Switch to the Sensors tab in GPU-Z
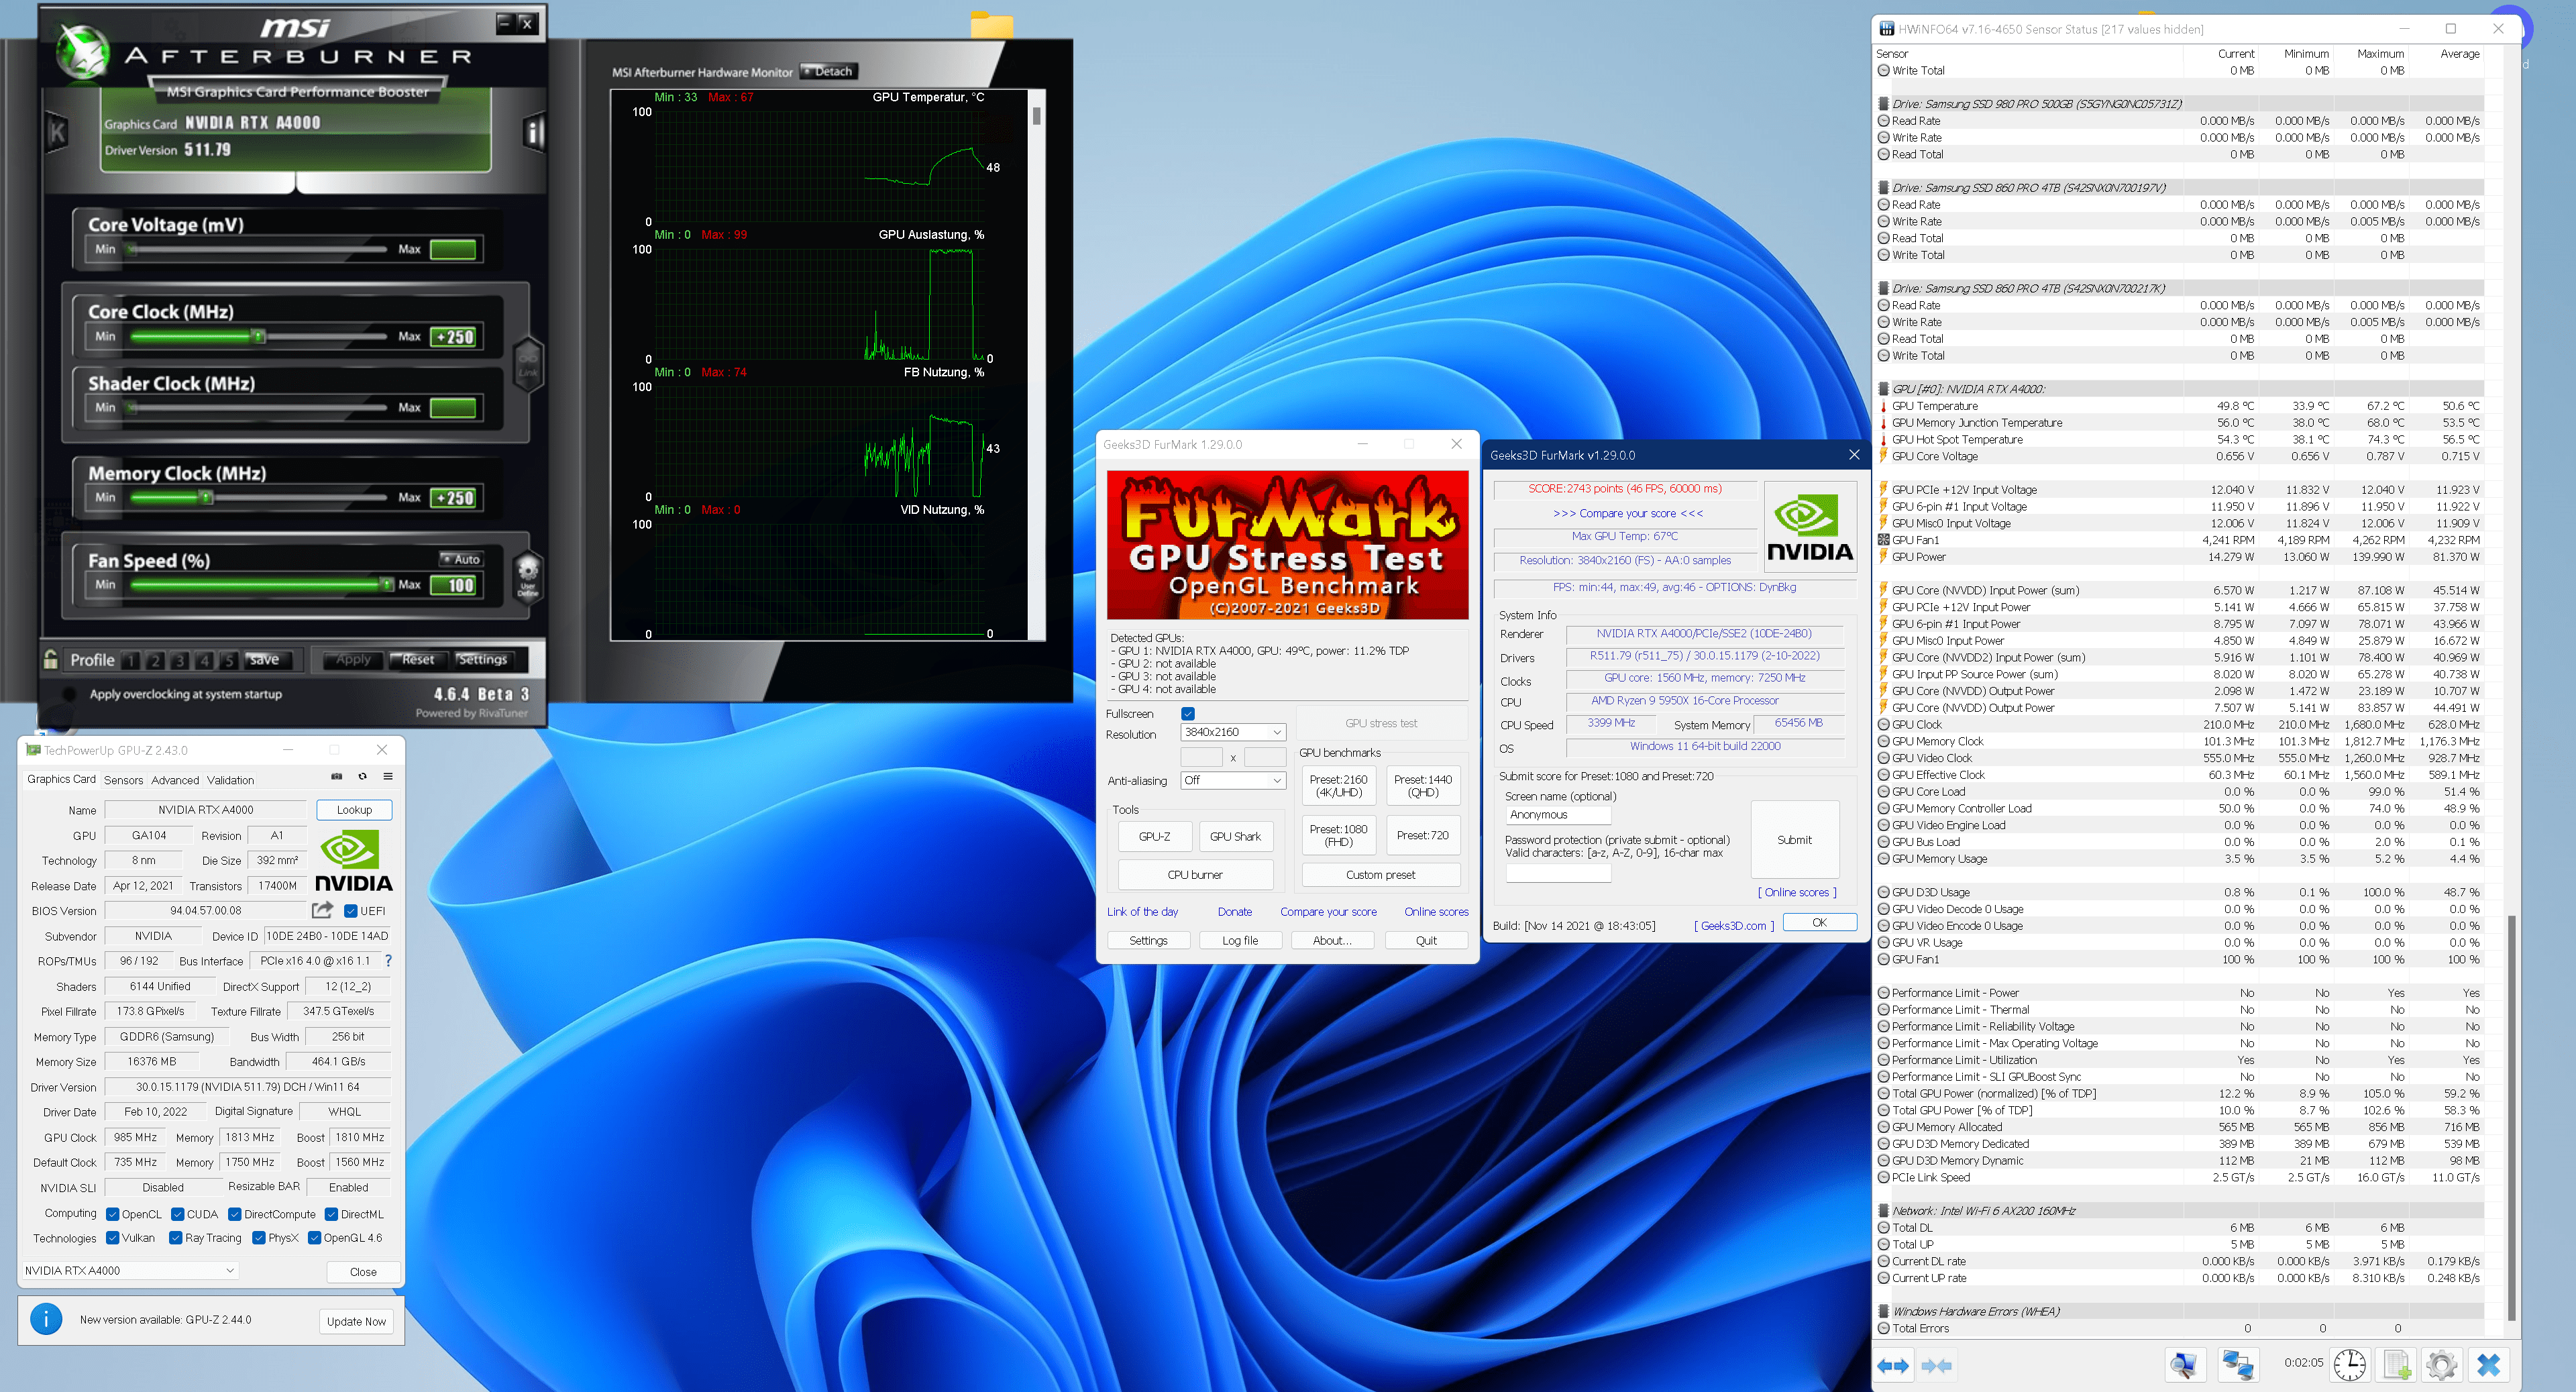 point(123,780)
